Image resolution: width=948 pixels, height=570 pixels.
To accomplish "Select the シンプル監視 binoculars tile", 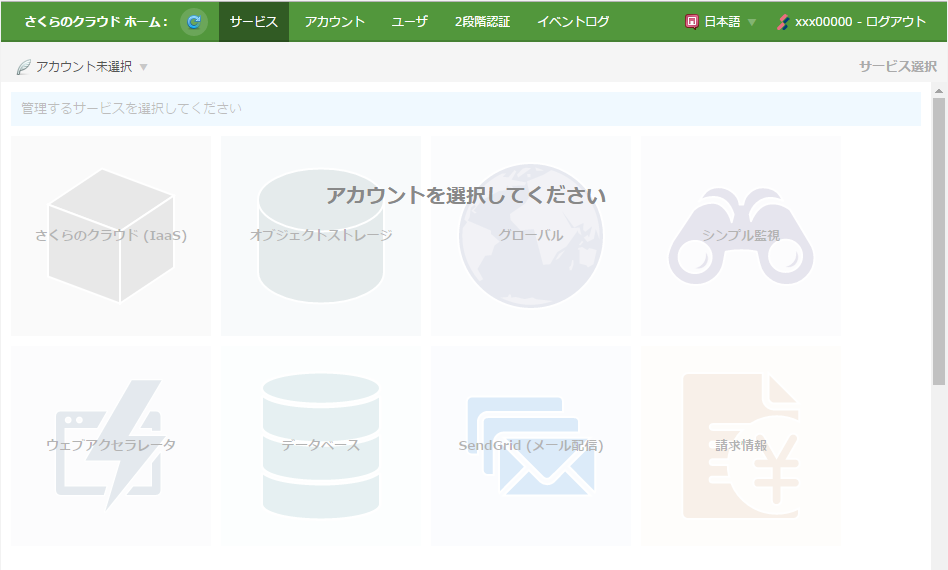I will point(741,236).
